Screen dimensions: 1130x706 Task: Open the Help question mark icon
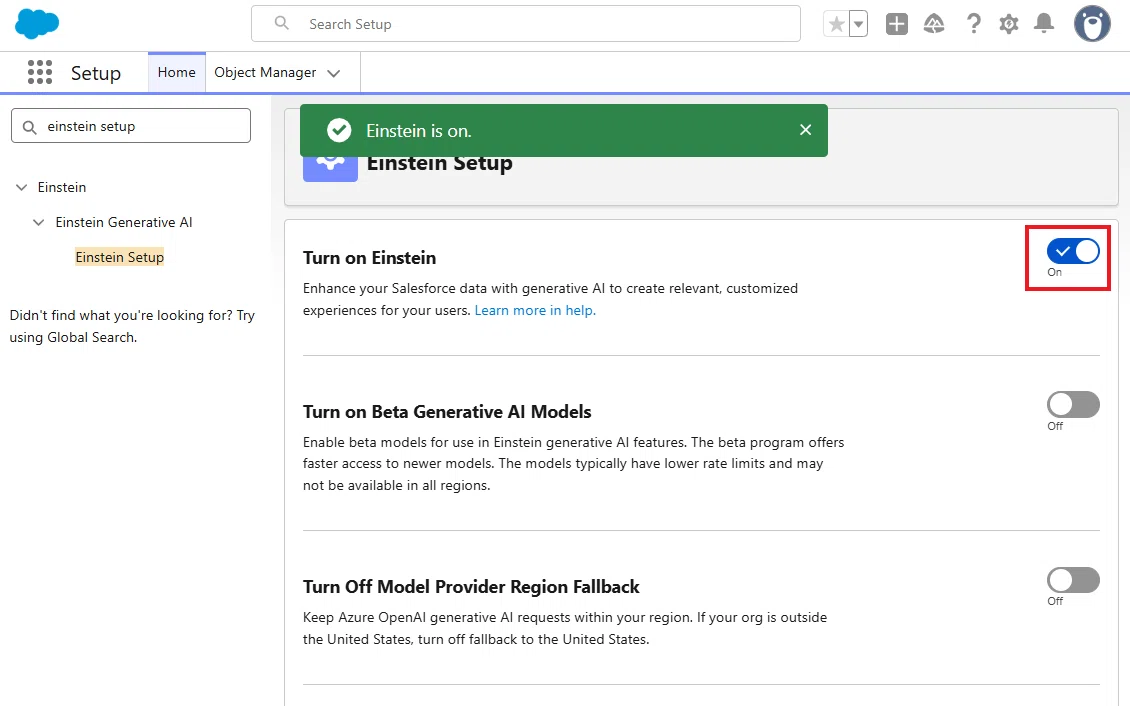coord(974,24)
